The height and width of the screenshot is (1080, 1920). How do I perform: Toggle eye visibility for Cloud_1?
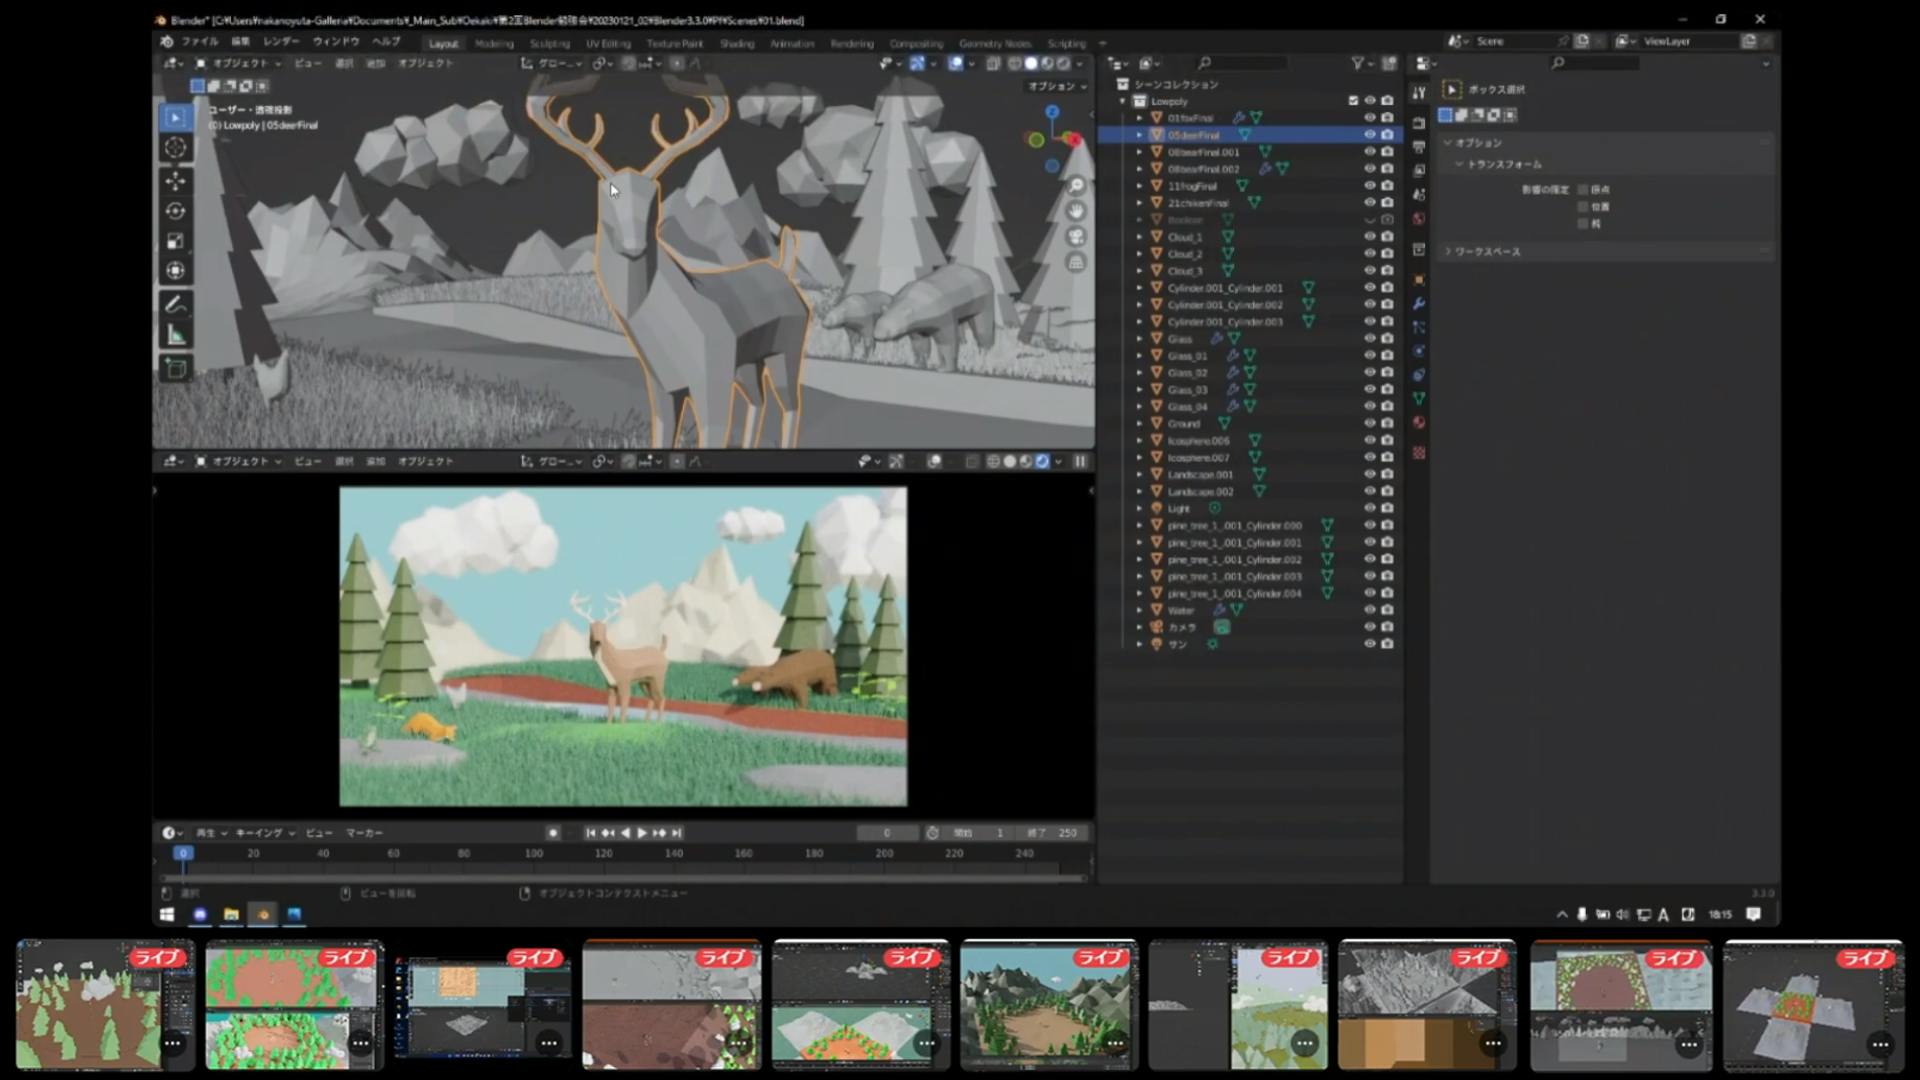click(x=1370, y=237)
